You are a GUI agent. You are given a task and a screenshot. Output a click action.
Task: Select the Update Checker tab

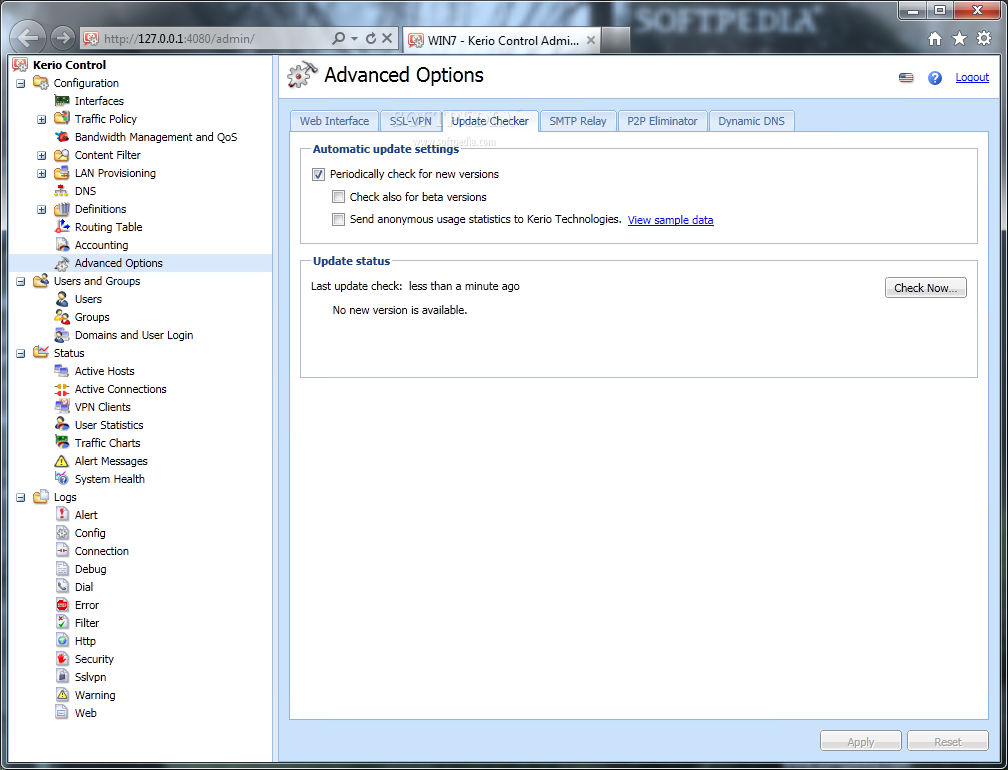pyautogui.click(x=490, y=121)
